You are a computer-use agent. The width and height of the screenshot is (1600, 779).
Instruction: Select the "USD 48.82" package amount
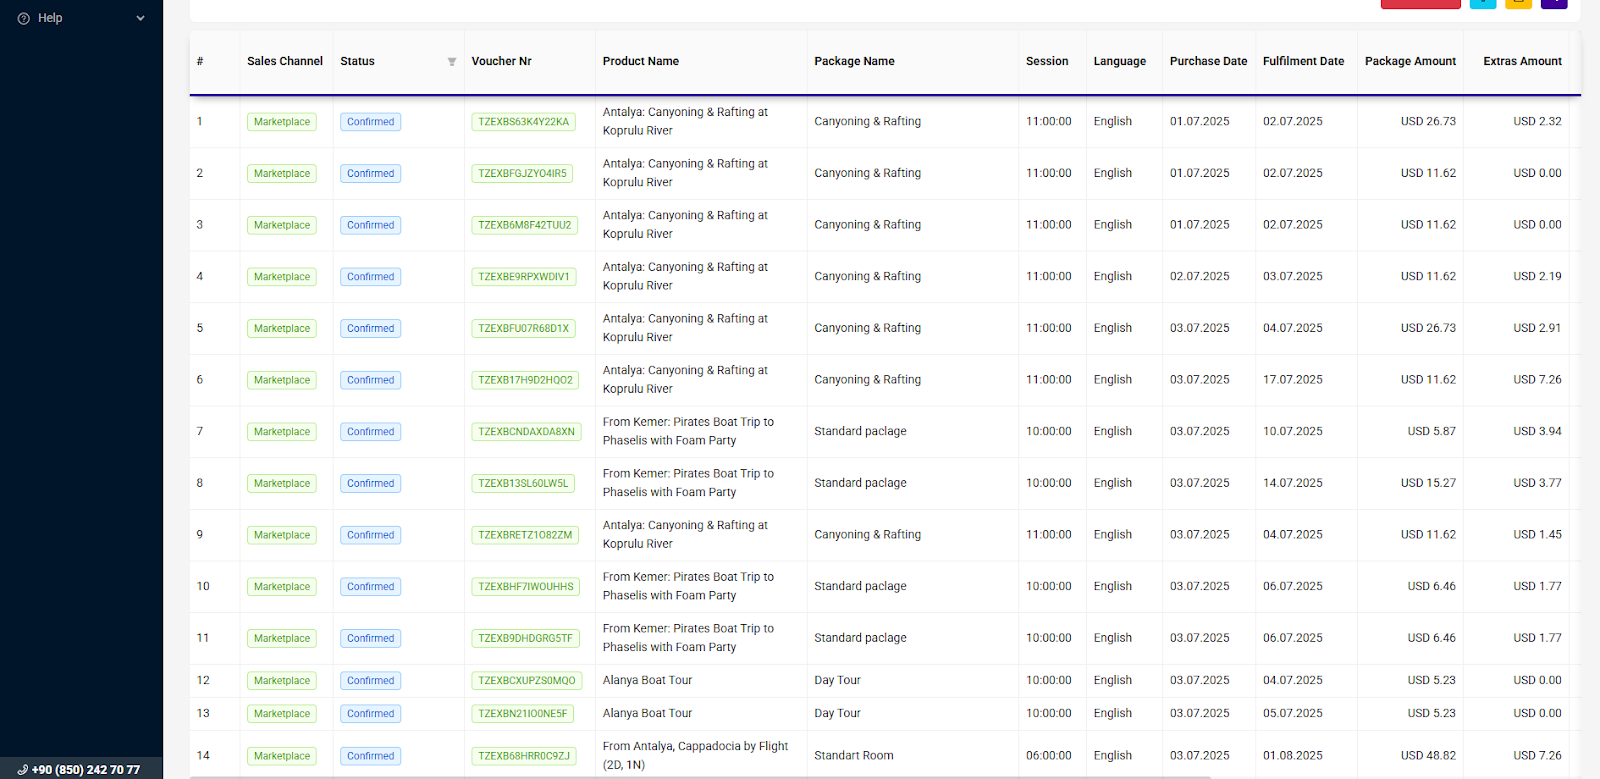[x=1428, y=756]
